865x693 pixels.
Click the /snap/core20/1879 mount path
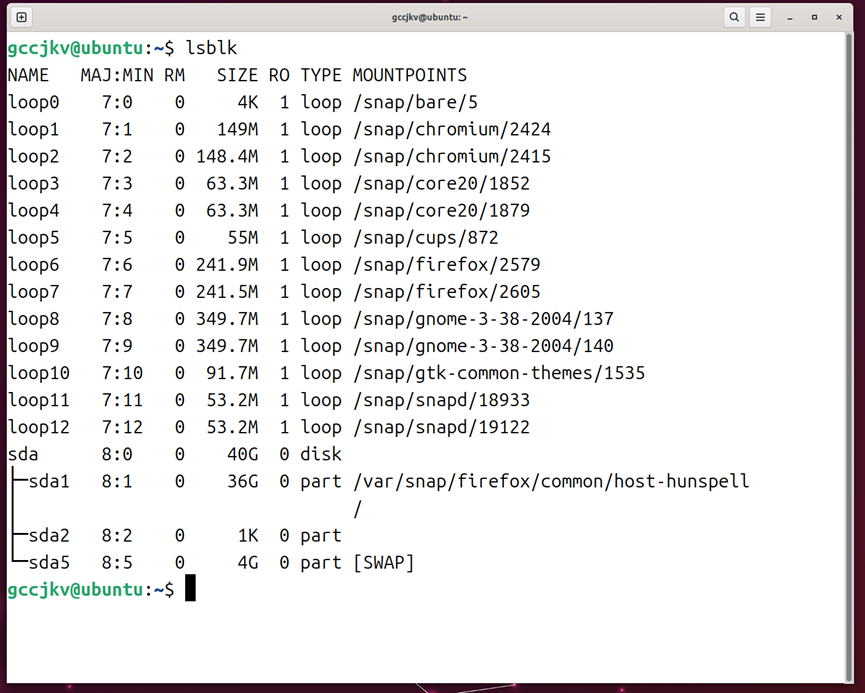tap(441, 210)
